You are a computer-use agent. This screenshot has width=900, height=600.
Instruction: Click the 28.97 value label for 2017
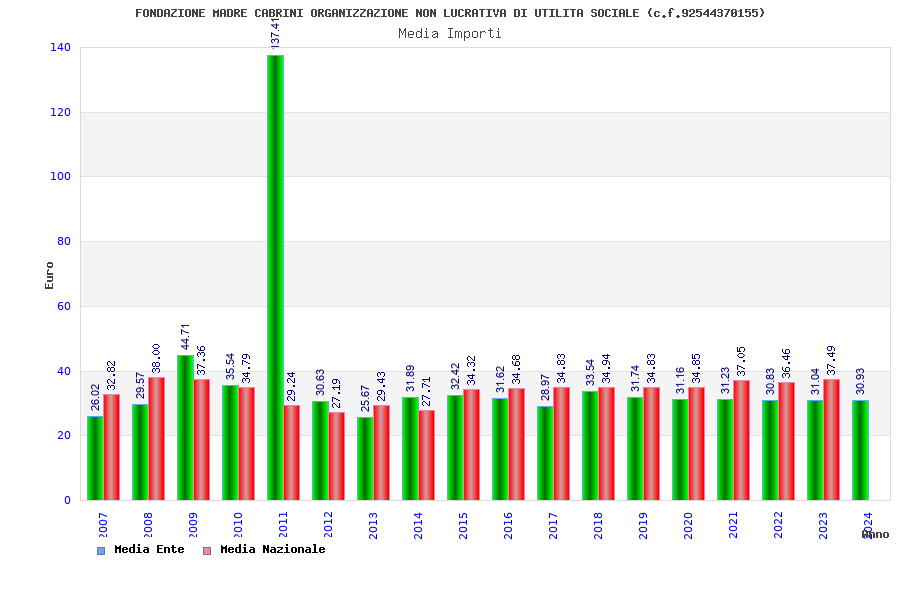(x=545, y=388)
